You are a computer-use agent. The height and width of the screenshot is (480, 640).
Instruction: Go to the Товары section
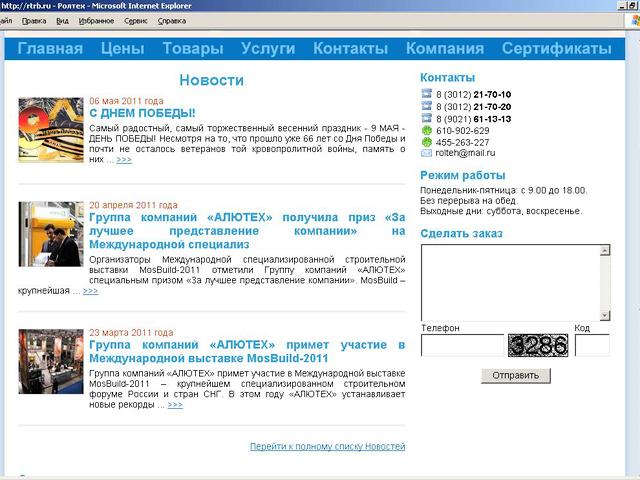[193, 49]
